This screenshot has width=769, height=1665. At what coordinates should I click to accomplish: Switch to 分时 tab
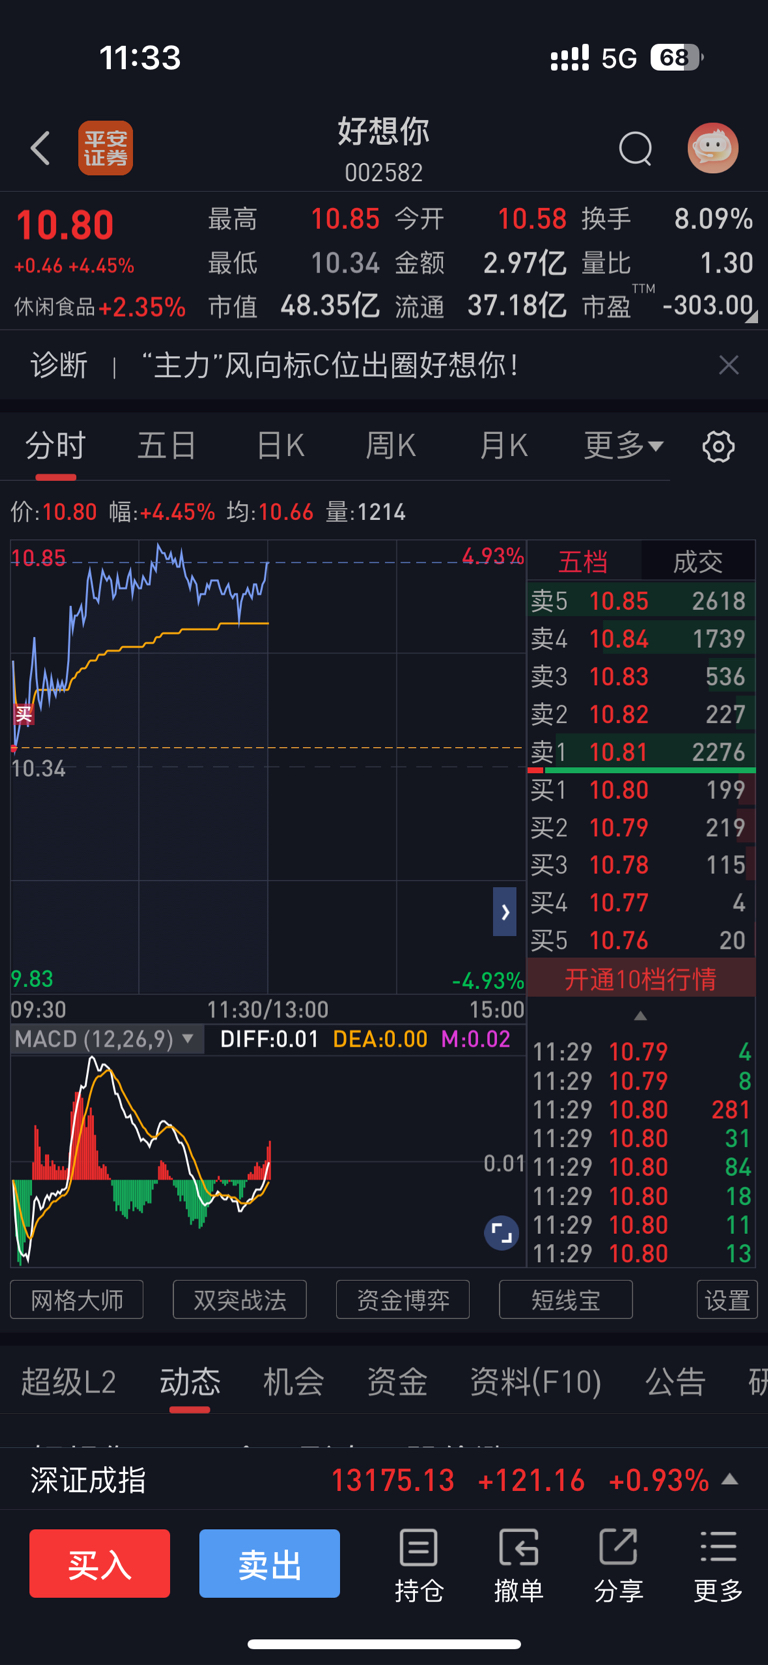[56, 446]
